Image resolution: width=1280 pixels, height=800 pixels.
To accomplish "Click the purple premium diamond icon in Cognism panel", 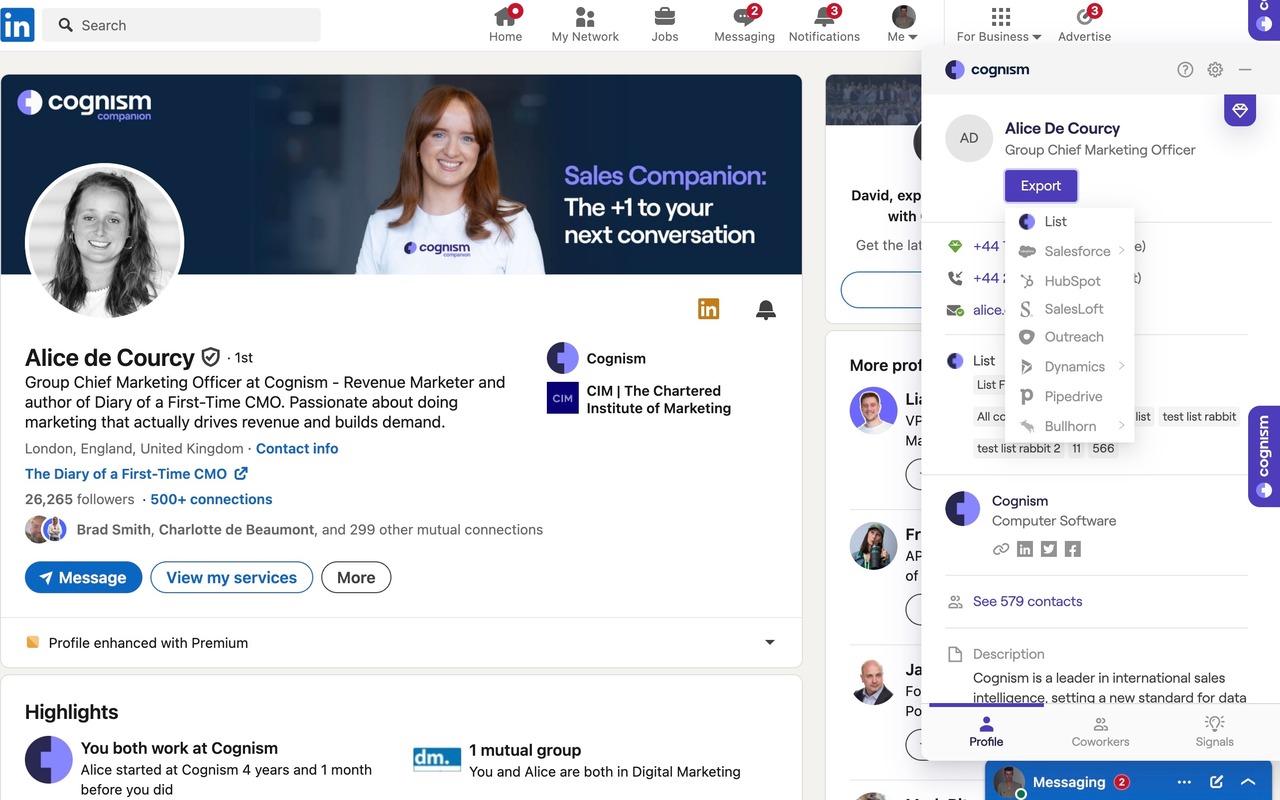I will (x=1239, y=110).
